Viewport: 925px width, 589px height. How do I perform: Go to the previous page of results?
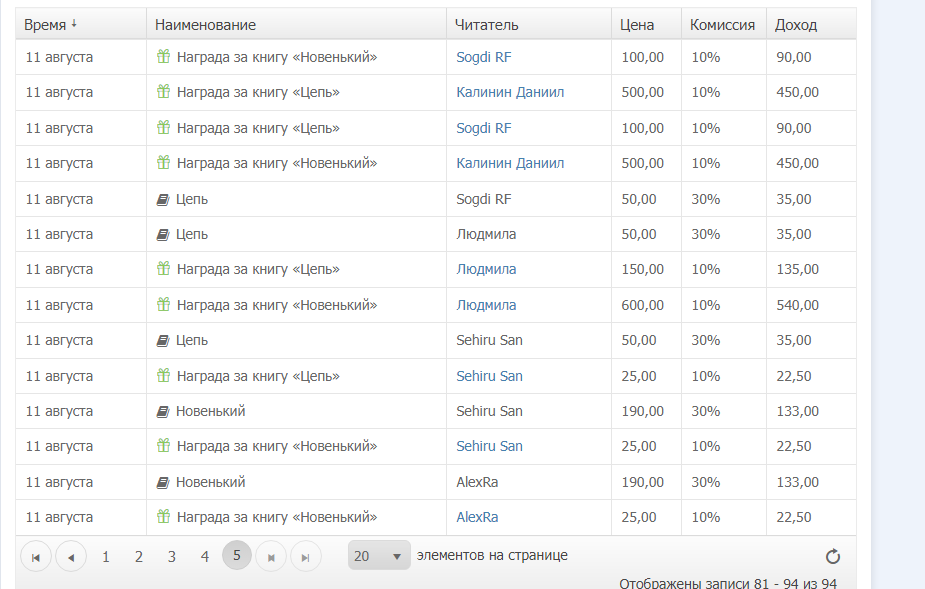pos(70,557)
